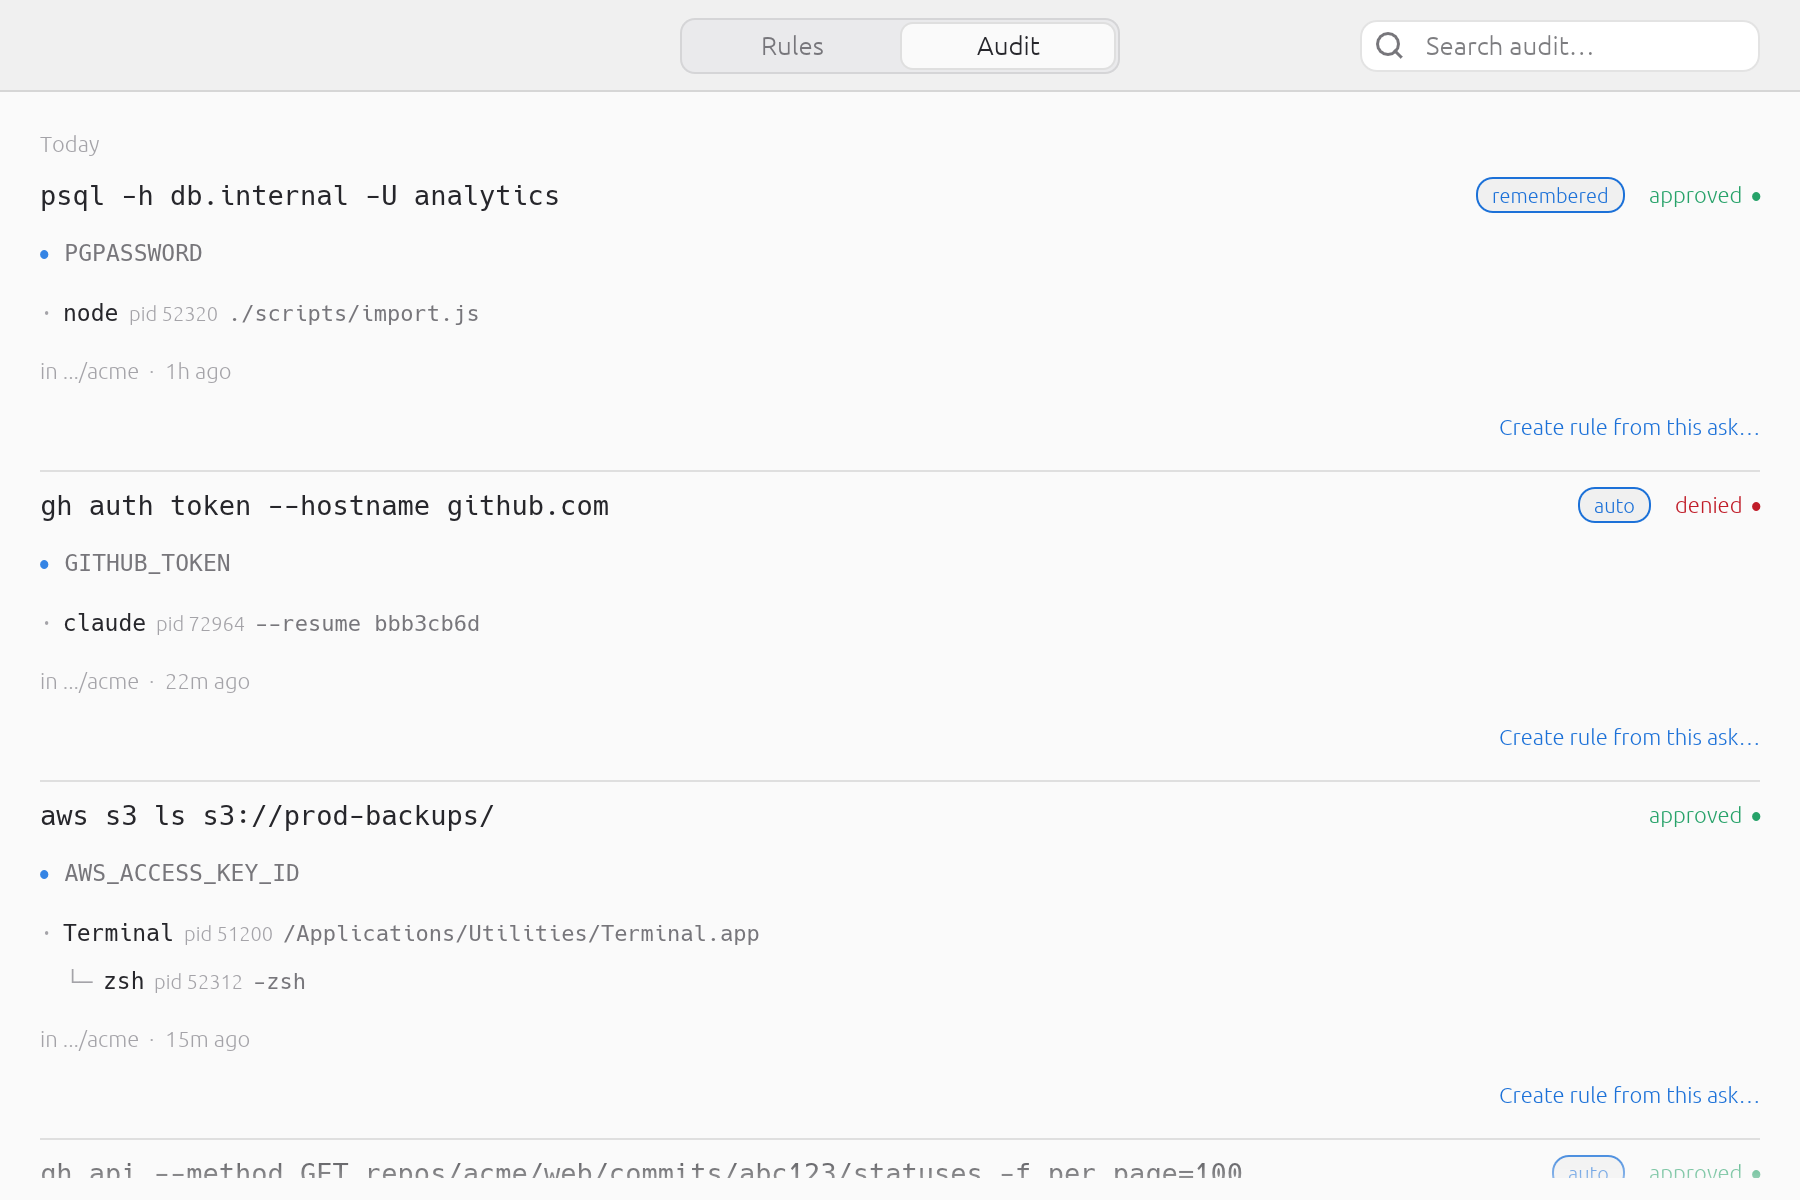Click the '1h ago' timestamp
This screenshot has height=1200, width=1800.
click(198, 372)
